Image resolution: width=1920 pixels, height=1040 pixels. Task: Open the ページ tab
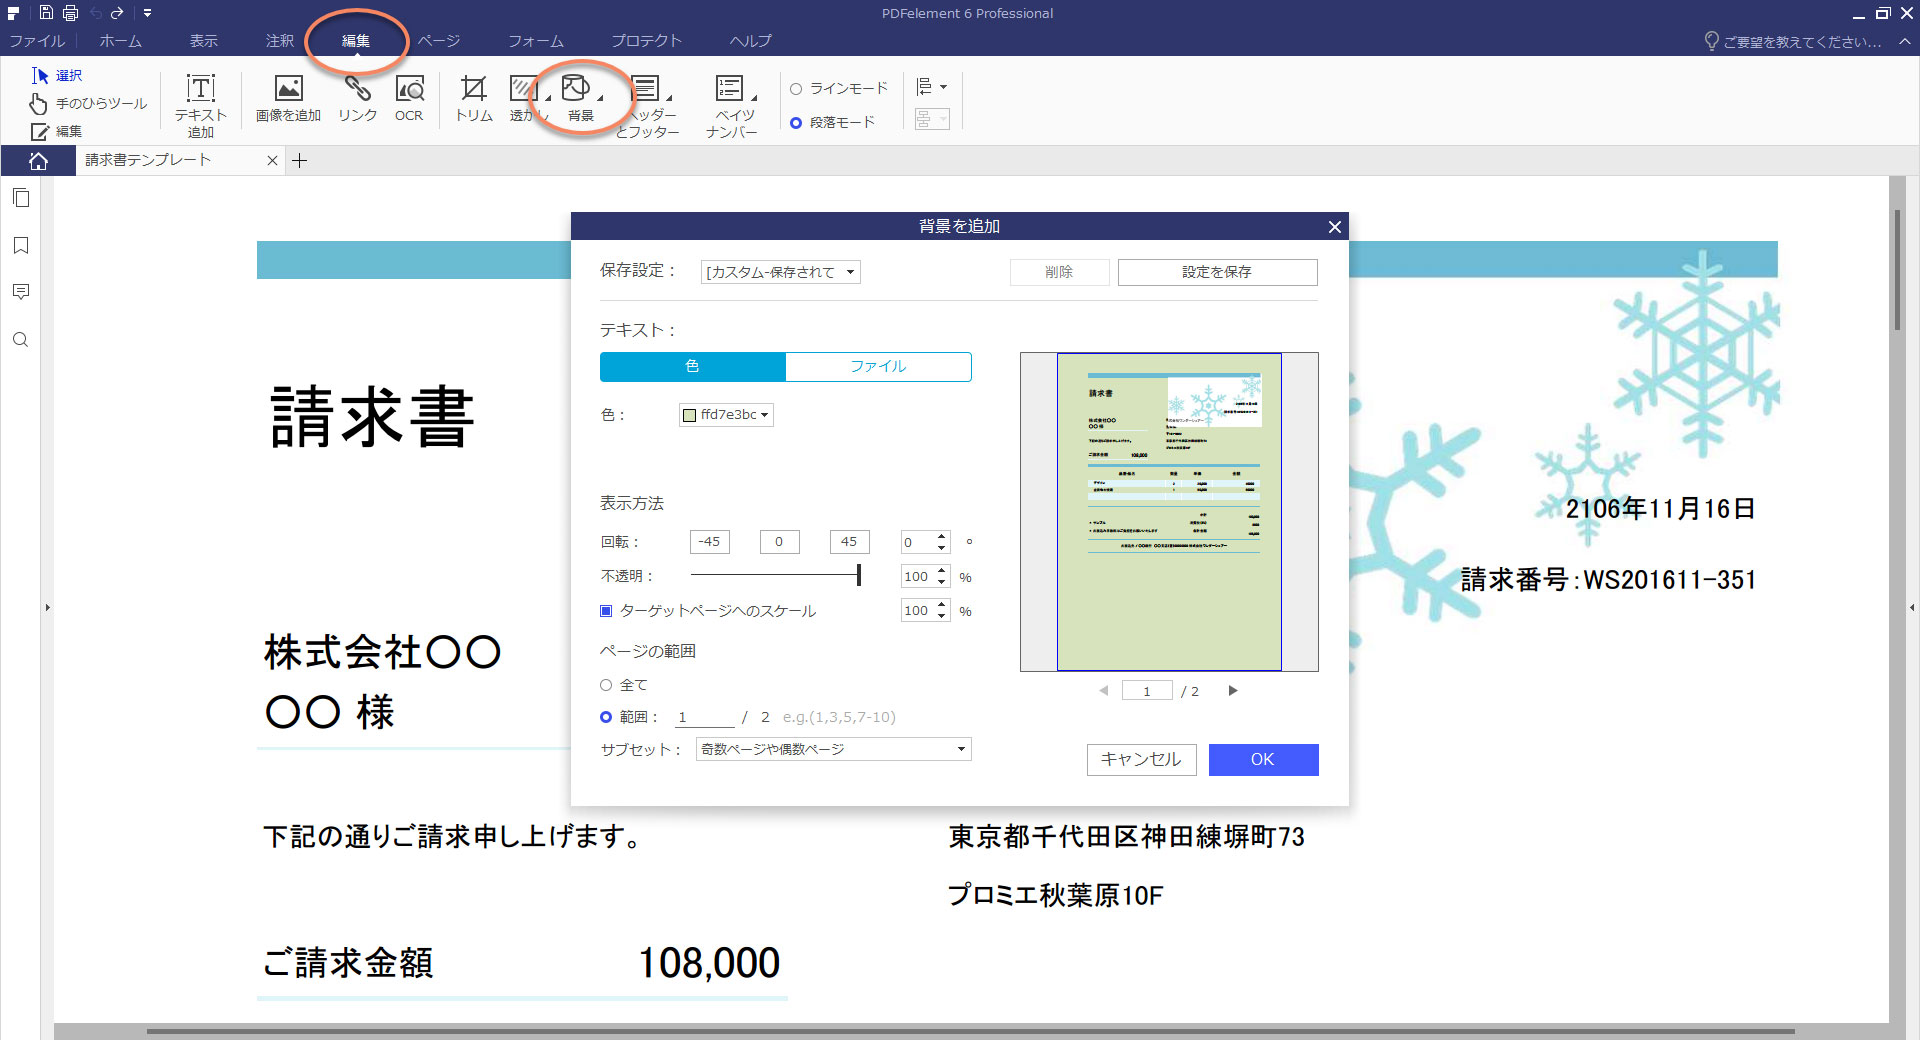click(x=439, y=41)
